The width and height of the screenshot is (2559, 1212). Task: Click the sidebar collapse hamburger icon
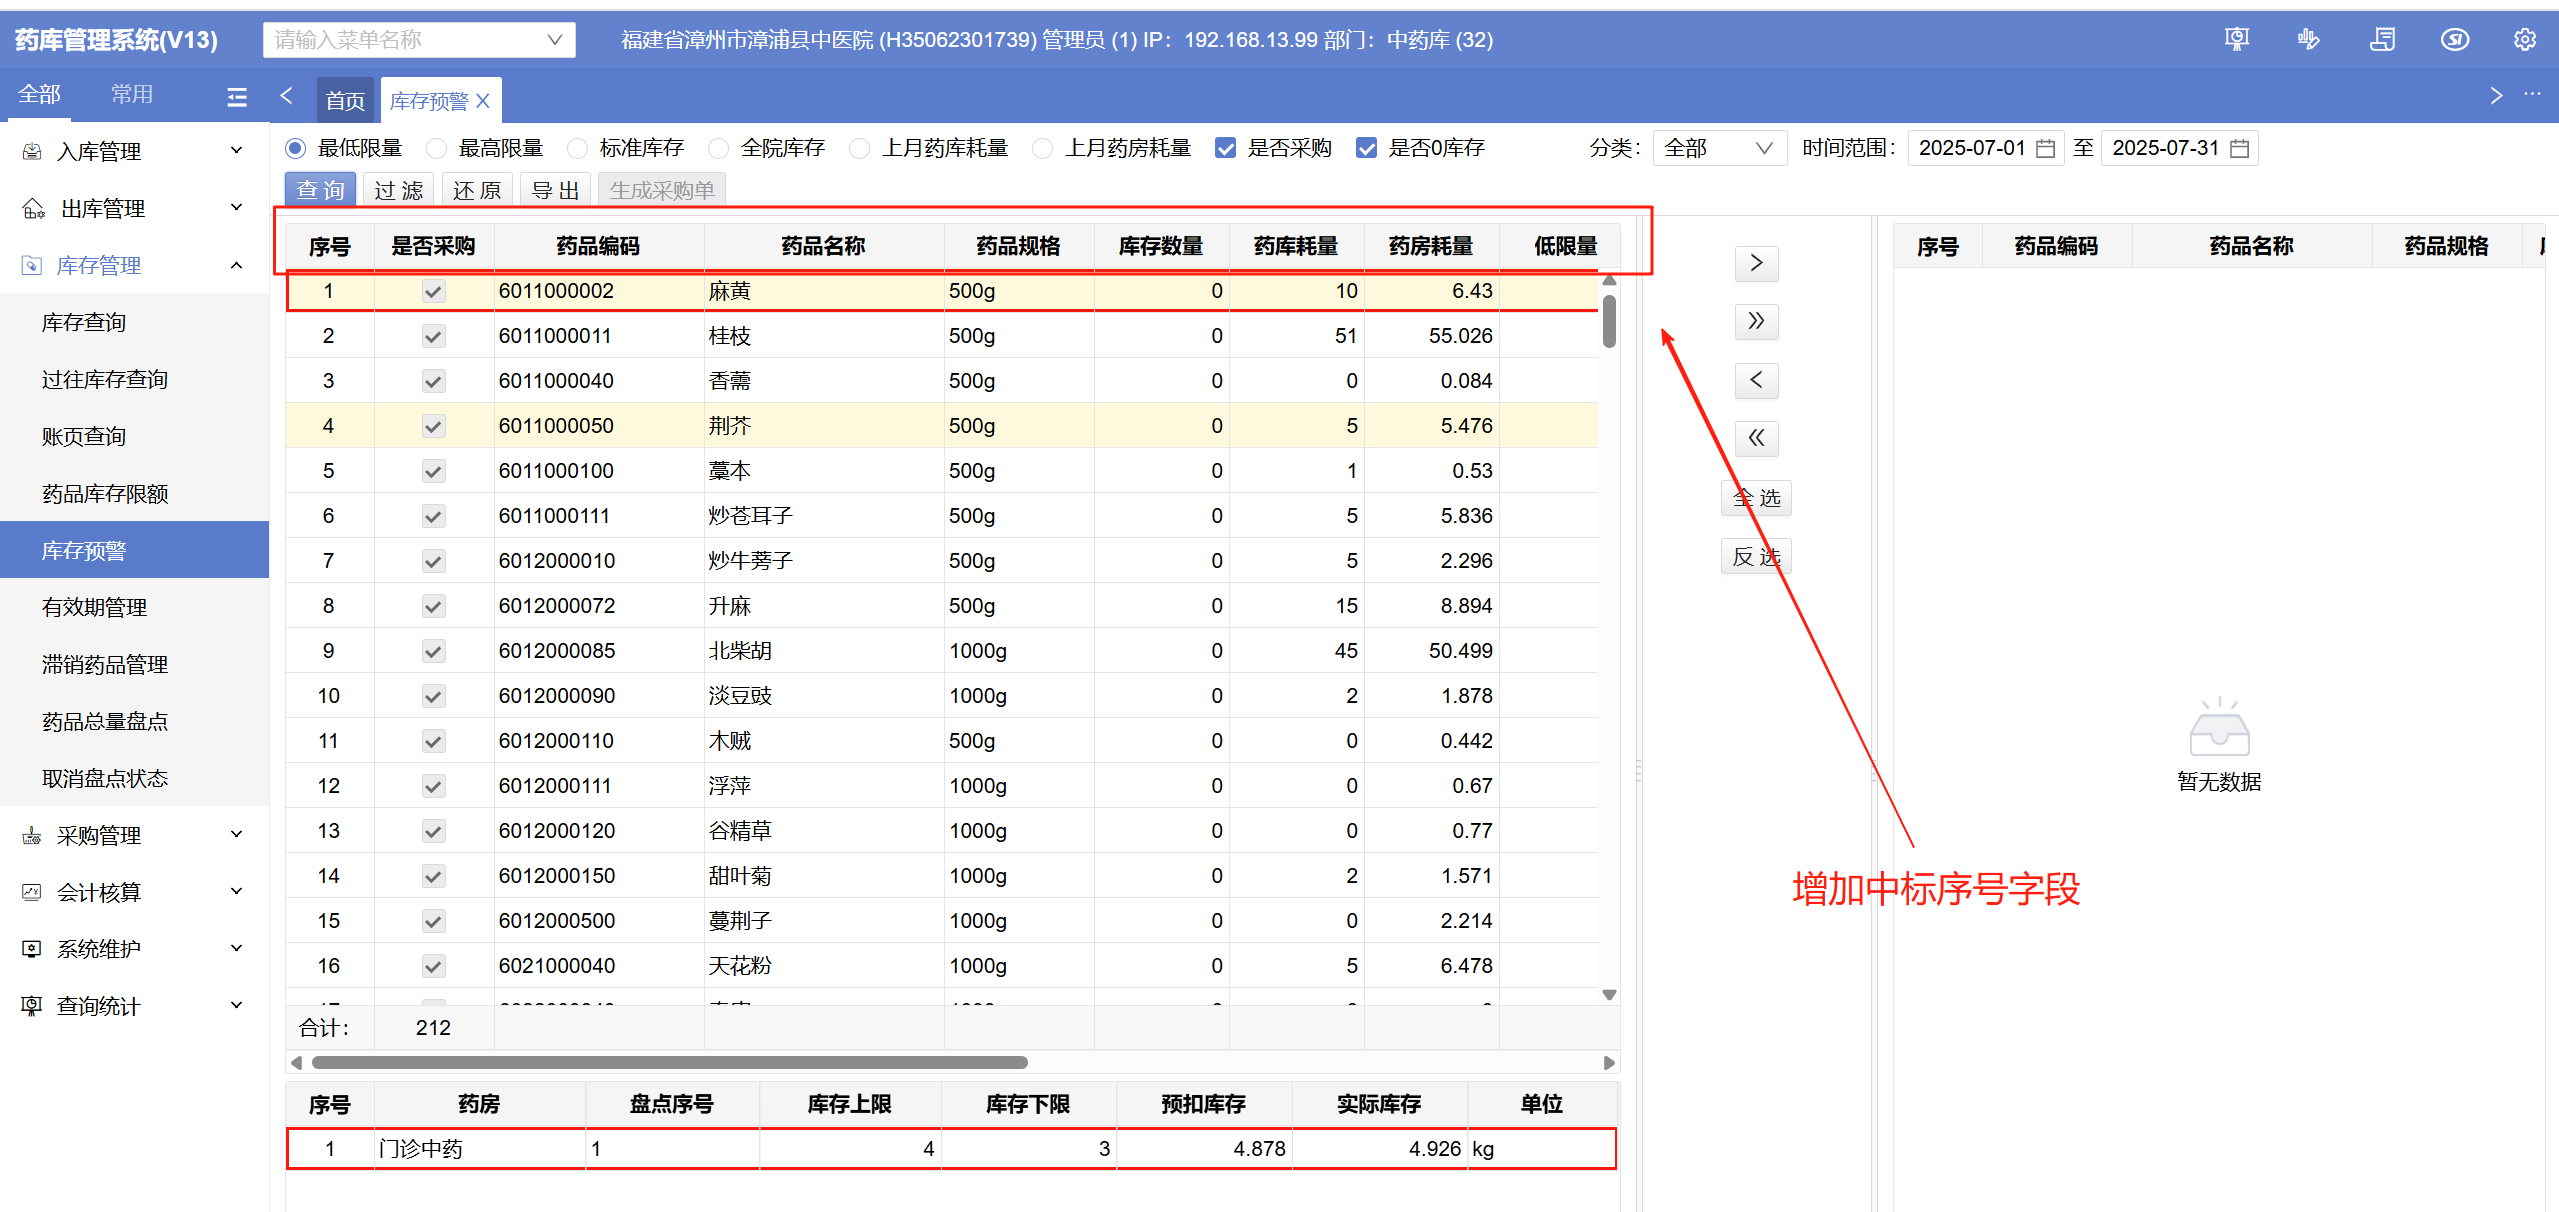click(237, 96)
